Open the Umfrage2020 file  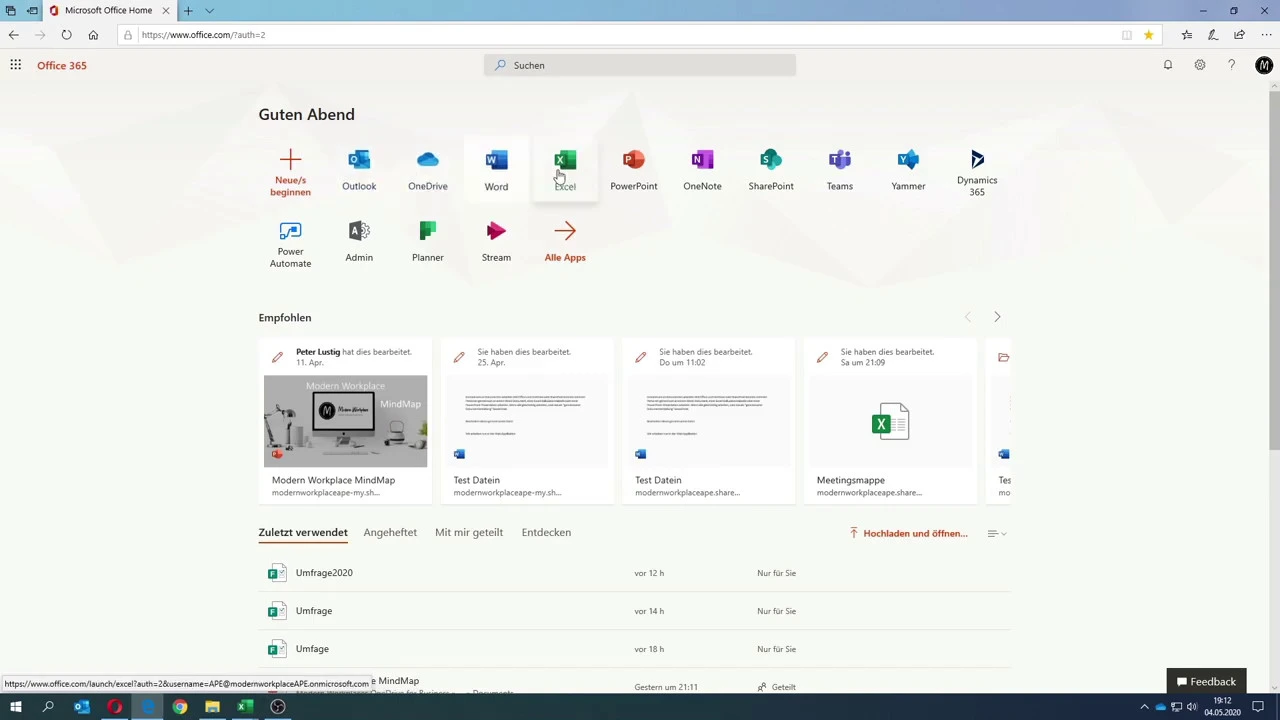point(324,573)
